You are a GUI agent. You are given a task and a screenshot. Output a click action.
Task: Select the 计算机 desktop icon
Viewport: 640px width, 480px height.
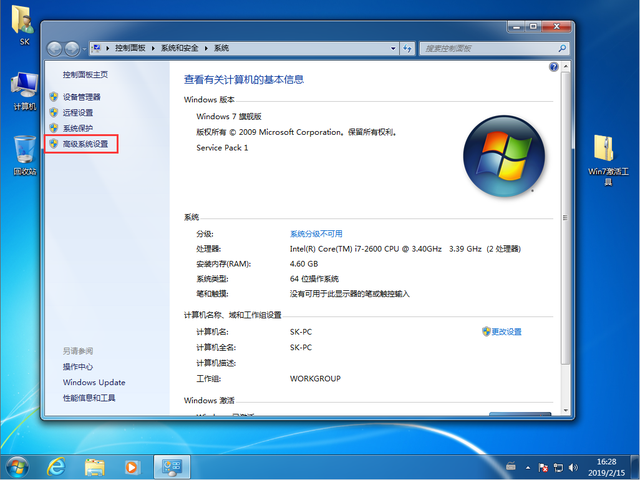pyautogui.click(x=24, y=91)
